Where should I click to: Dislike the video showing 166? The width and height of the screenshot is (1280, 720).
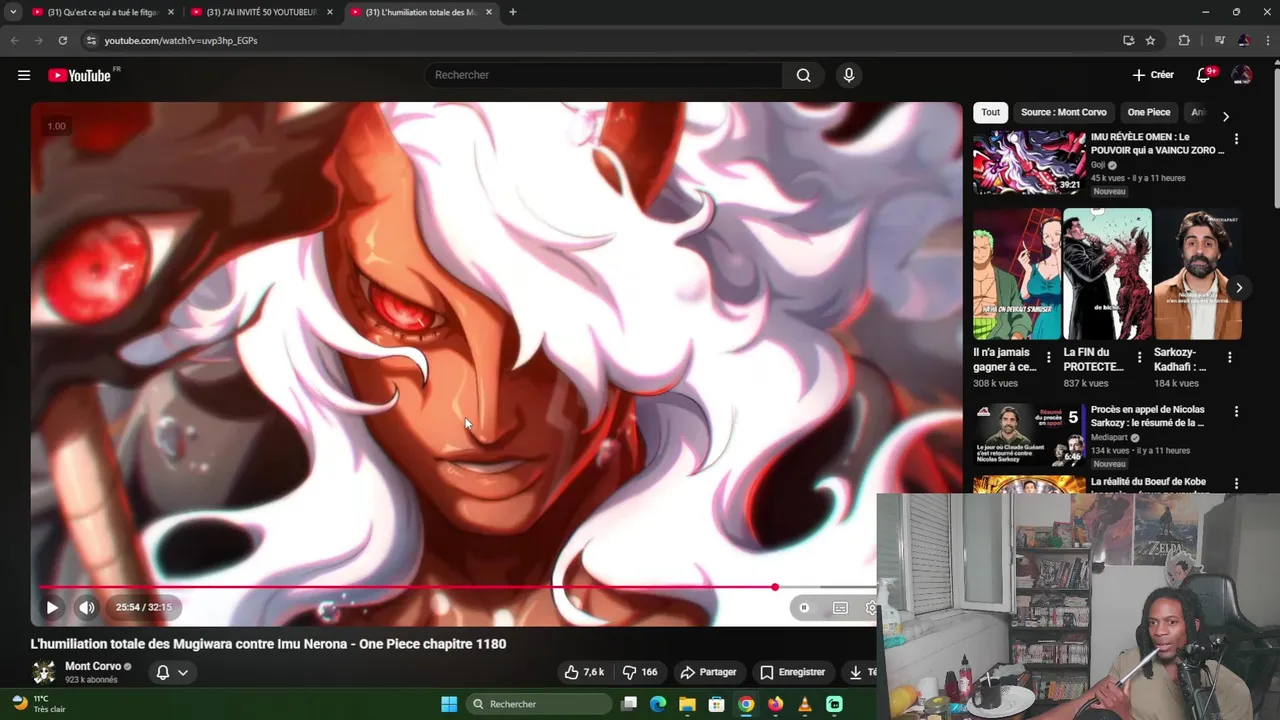coord(640,672)
